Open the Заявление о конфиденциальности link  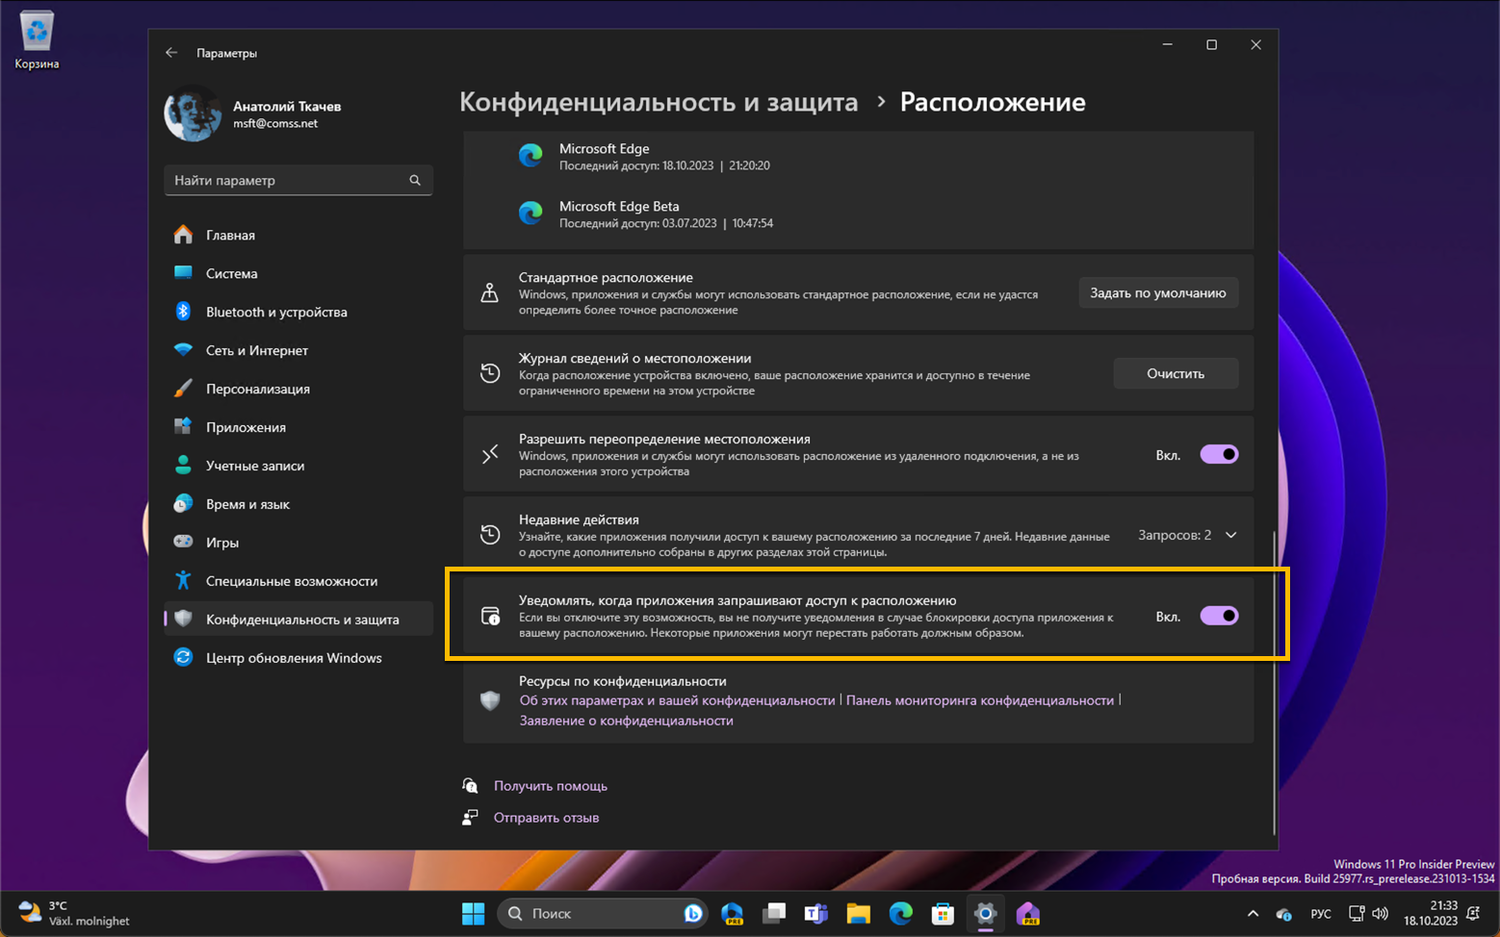pos(626,720)
